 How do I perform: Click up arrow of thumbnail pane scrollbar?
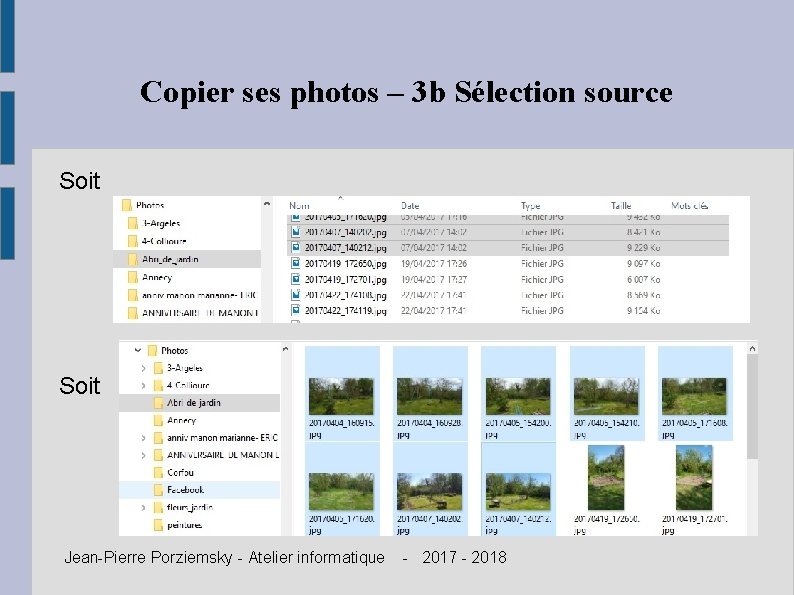coord(752,348)
